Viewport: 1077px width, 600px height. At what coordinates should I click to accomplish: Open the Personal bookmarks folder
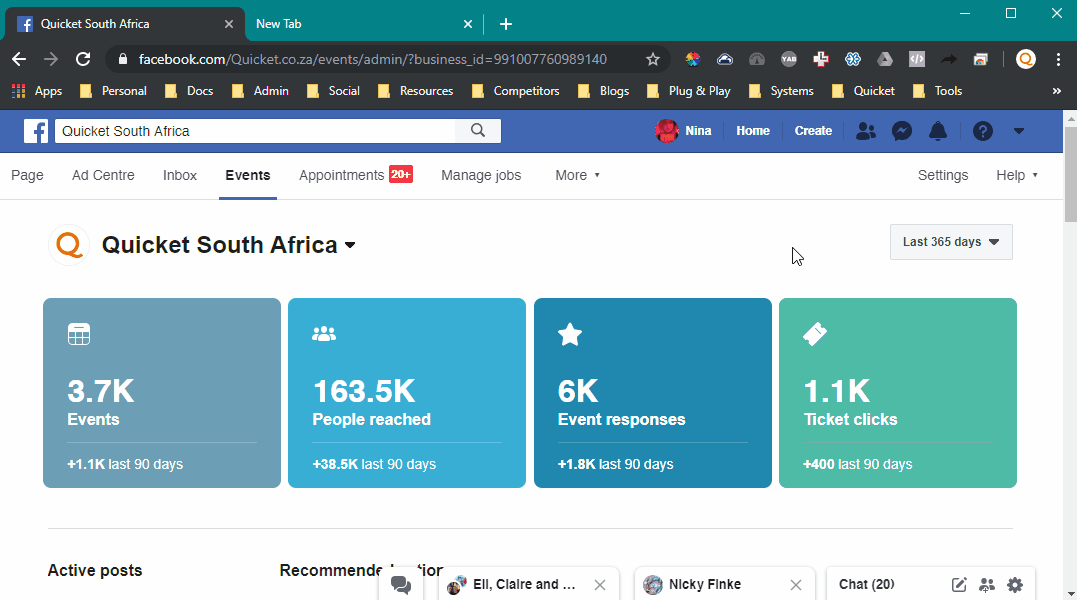click(x=113, y=91)
